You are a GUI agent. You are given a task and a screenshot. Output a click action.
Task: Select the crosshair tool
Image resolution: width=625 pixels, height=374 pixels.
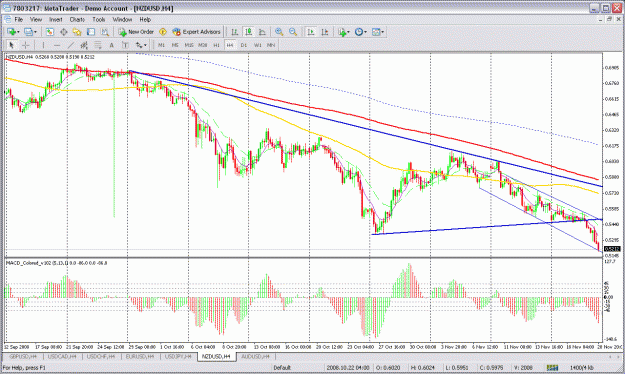tap(26, 45)
